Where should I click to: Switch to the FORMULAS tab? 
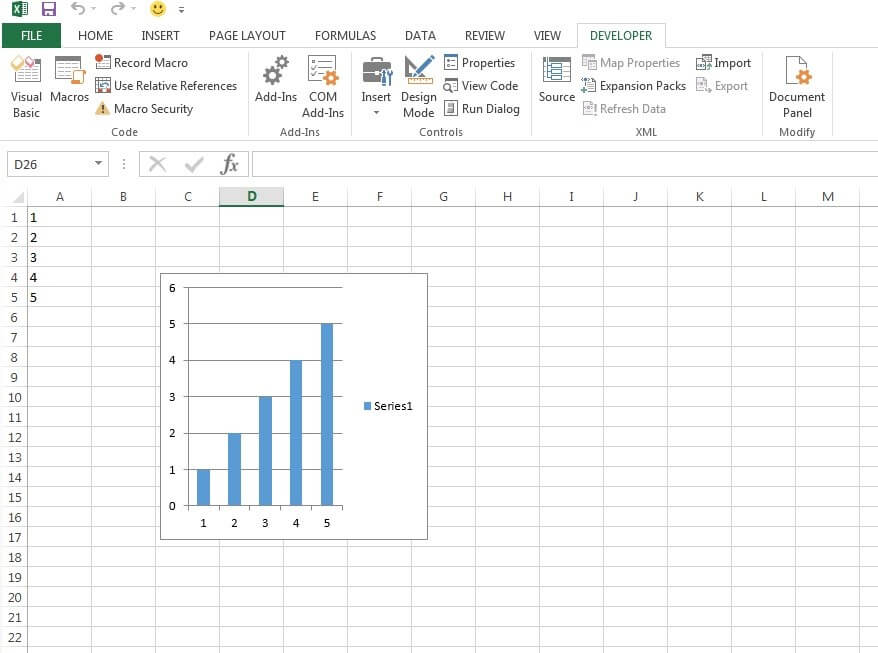345,36
